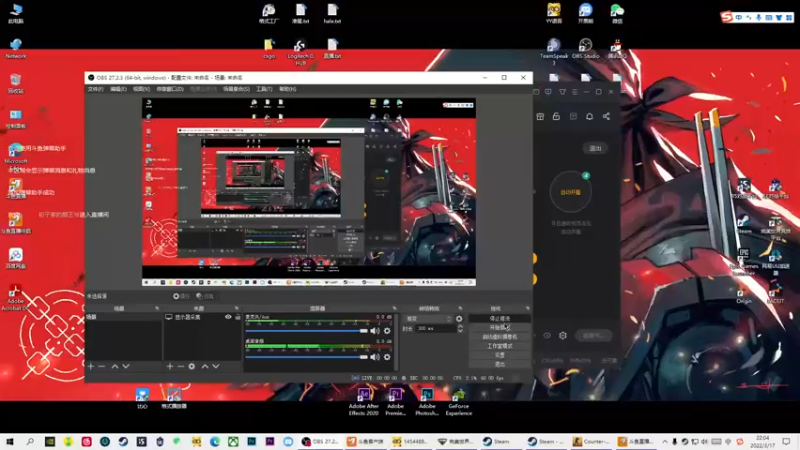This screenshot has width=800, height=450.
Task: Open the scene transition properties gear
Action: (x=459, y=318)
